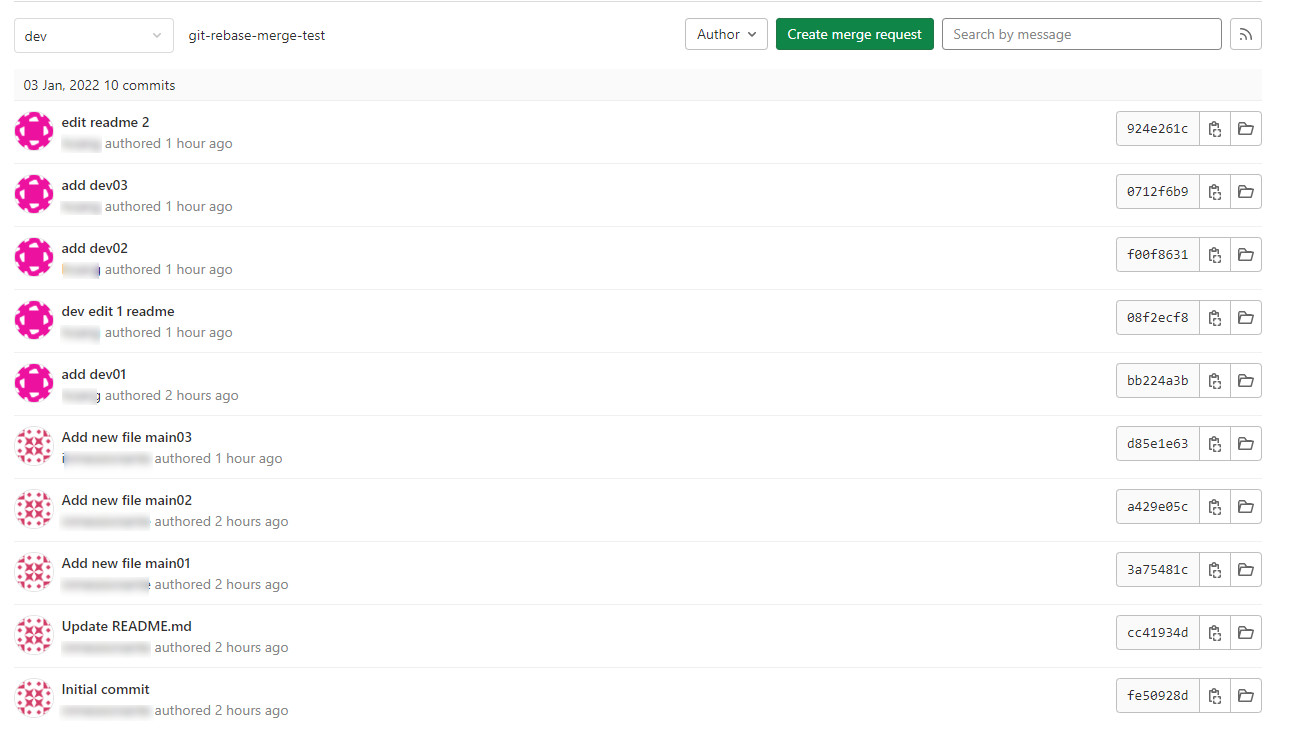The image size is (1298, 737).
Task: Browse files at commit 924e261c
Action: click(x=1246, y=129)
